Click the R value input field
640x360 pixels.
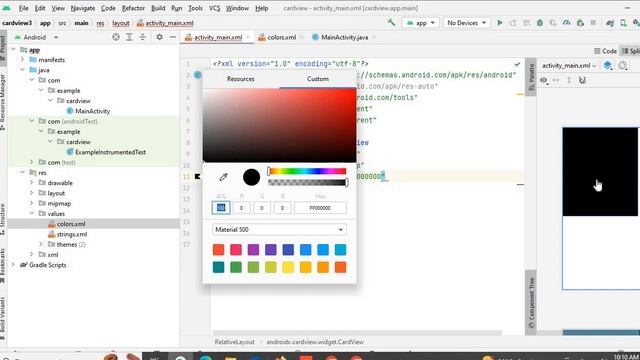(x=241, y=208)
